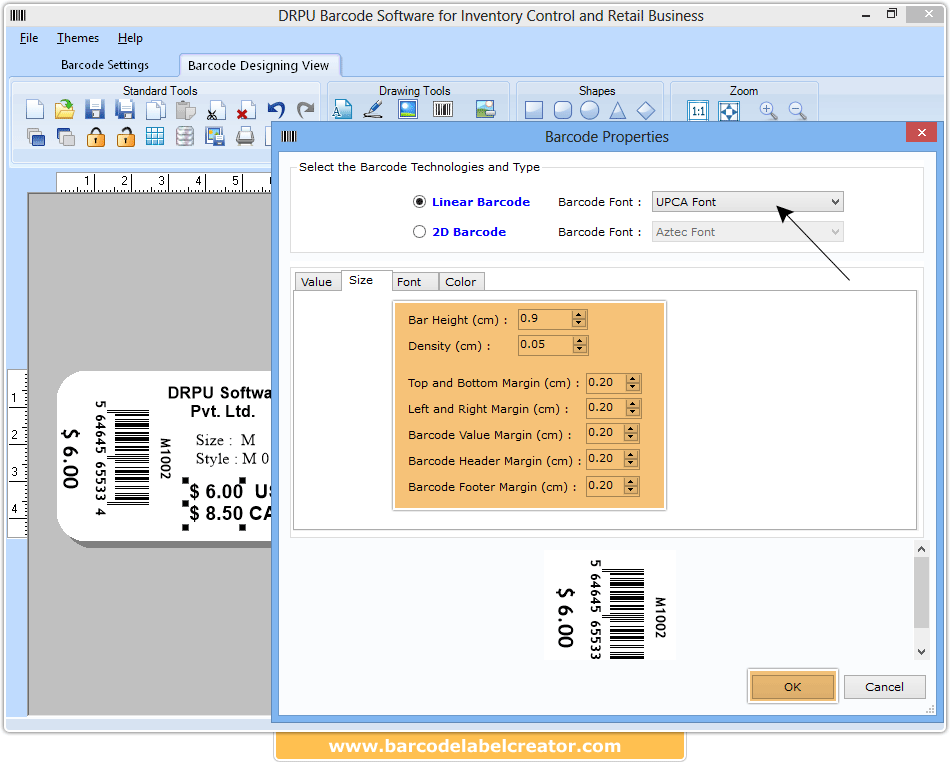Image resolution: width=950 pixels, height=762 pixels.
Task: Increase Bar Height using the up arrow
Action: 580,315
